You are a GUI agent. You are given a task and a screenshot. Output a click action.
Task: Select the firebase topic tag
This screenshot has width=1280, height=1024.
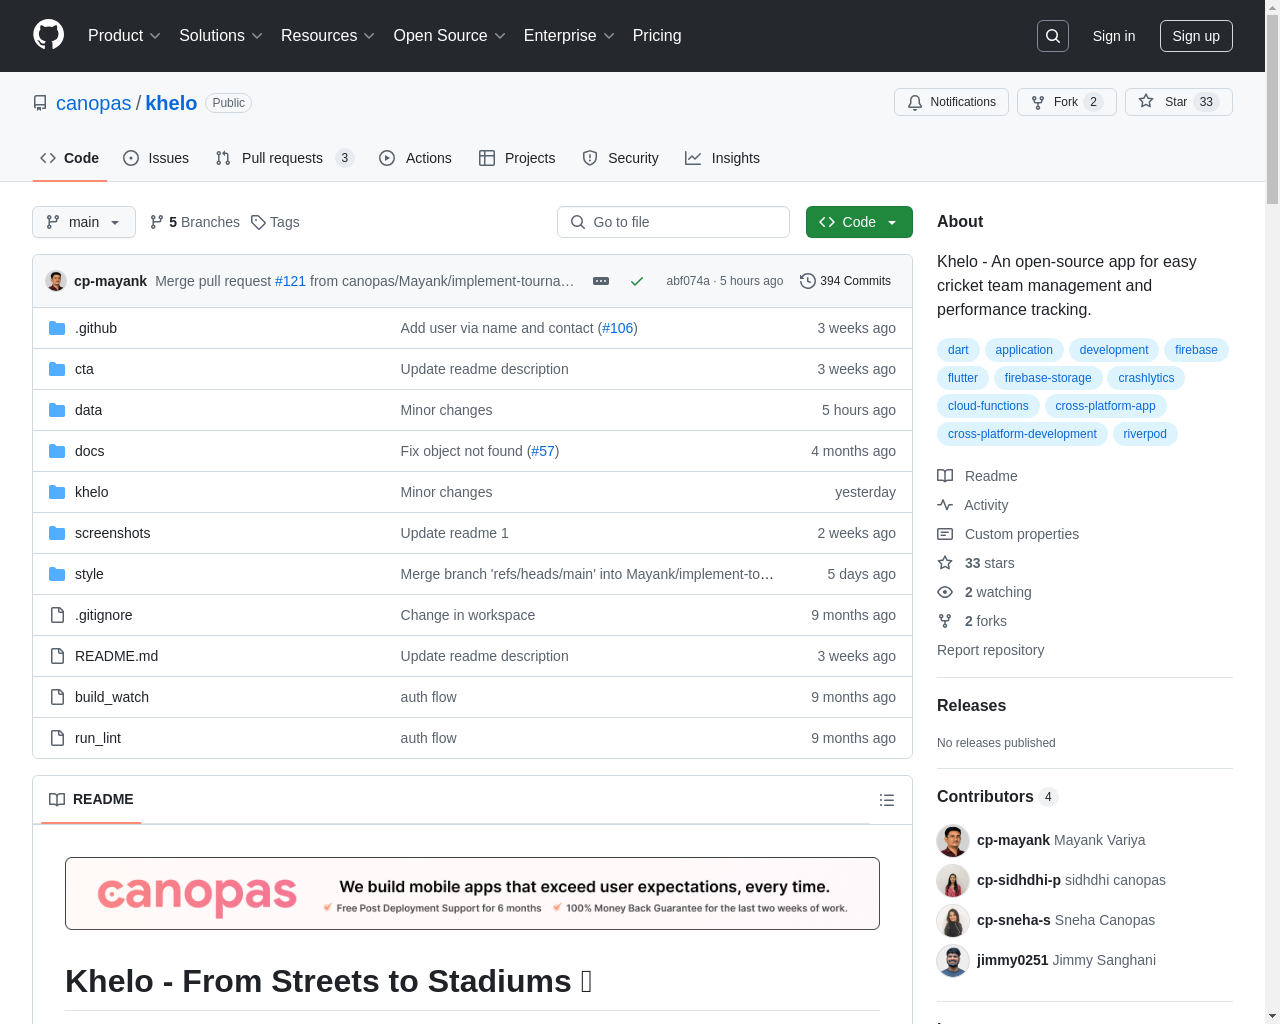[x=1196, y=350]
